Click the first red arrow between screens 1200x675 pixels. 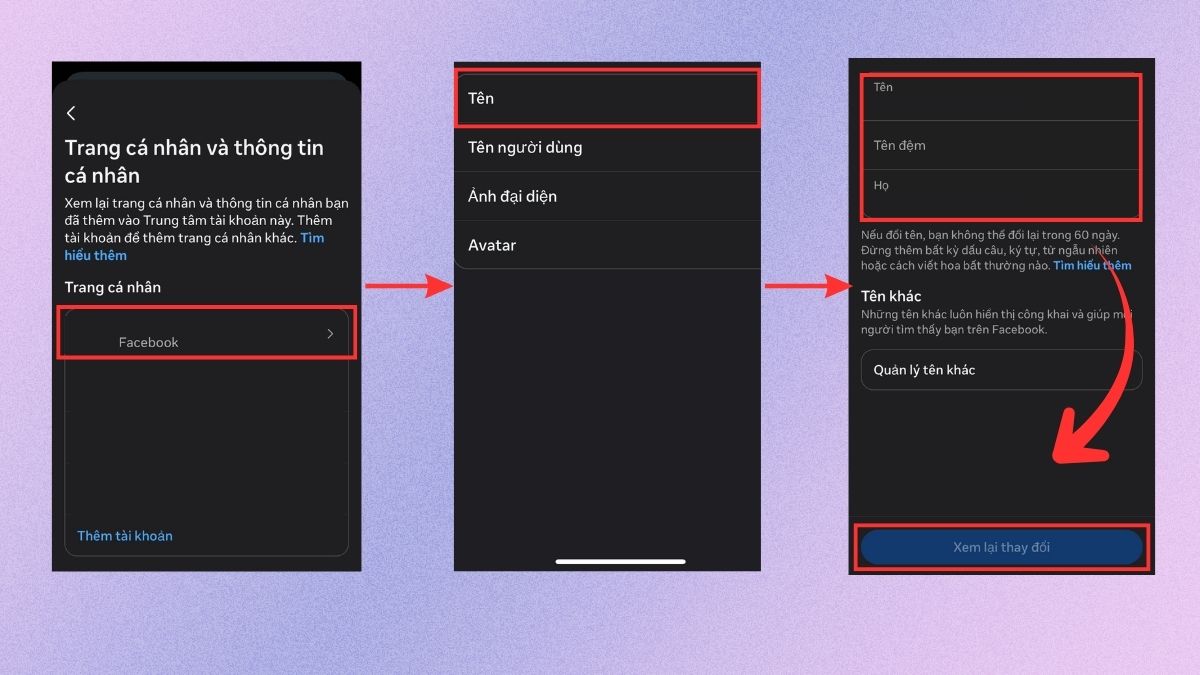pyautogui.click(x=410, y=286)
